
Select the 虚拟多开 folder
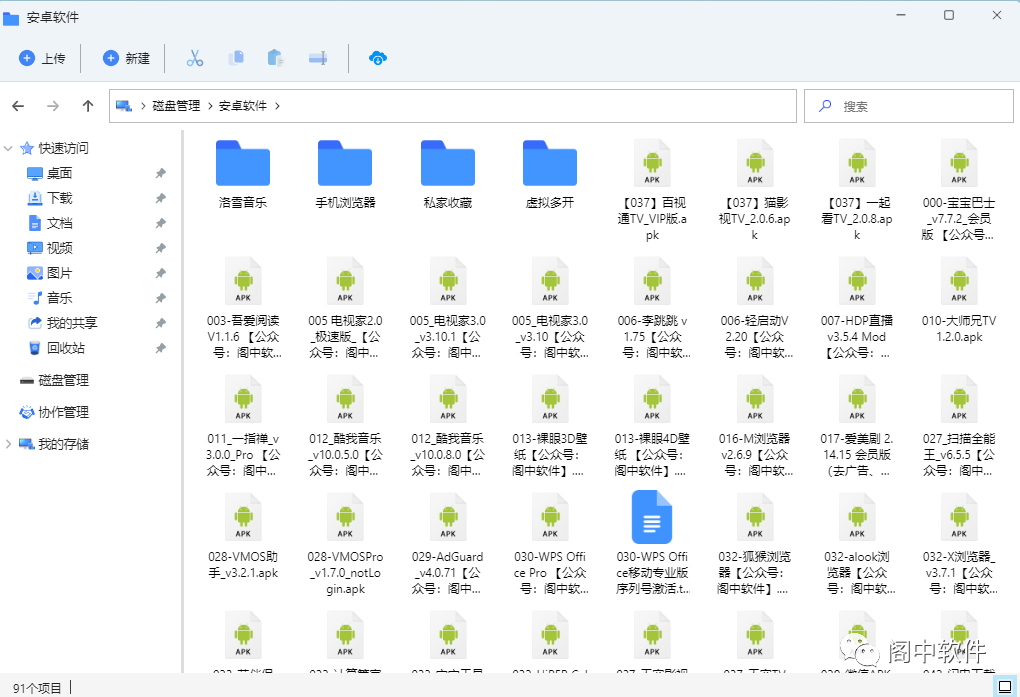click(550, 174)
